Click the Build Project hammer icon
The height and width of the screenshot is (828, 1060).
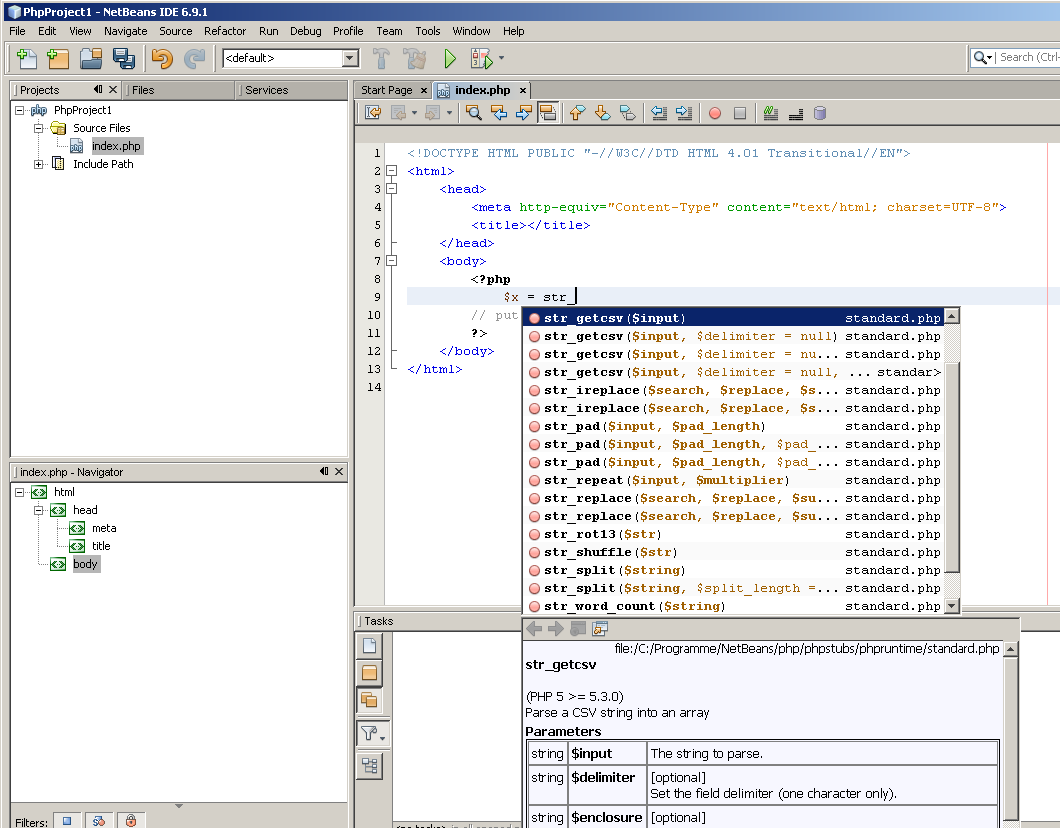click(x=381, y=59)
